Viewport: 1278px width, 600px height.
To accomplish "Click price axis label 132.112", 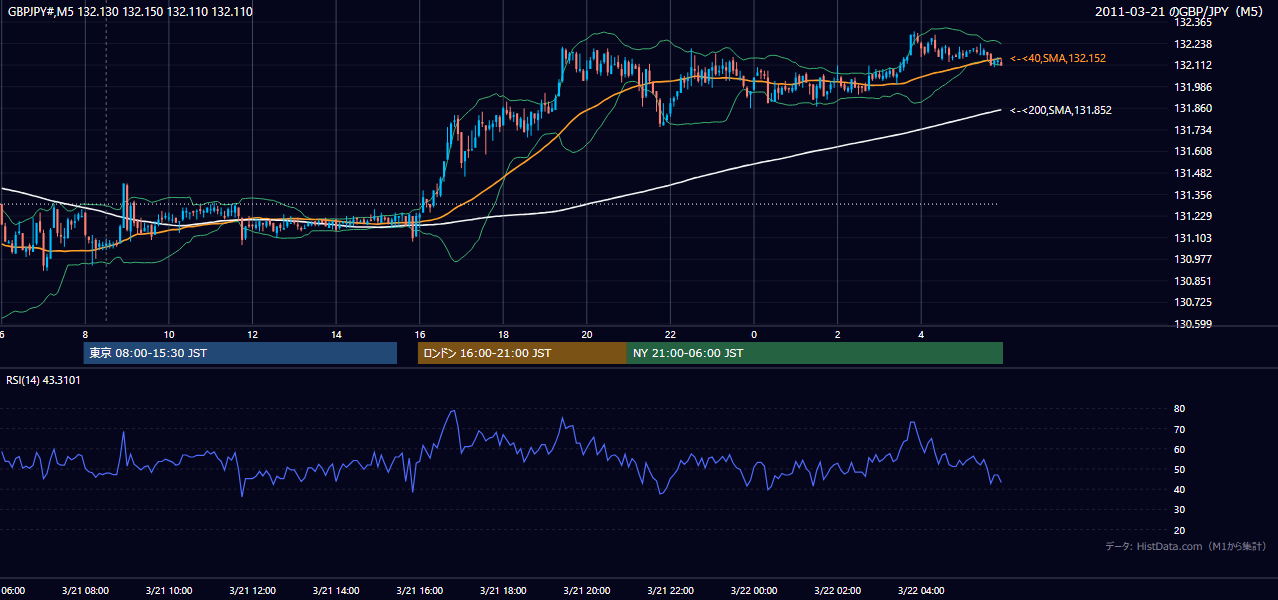I will 1192,65.
